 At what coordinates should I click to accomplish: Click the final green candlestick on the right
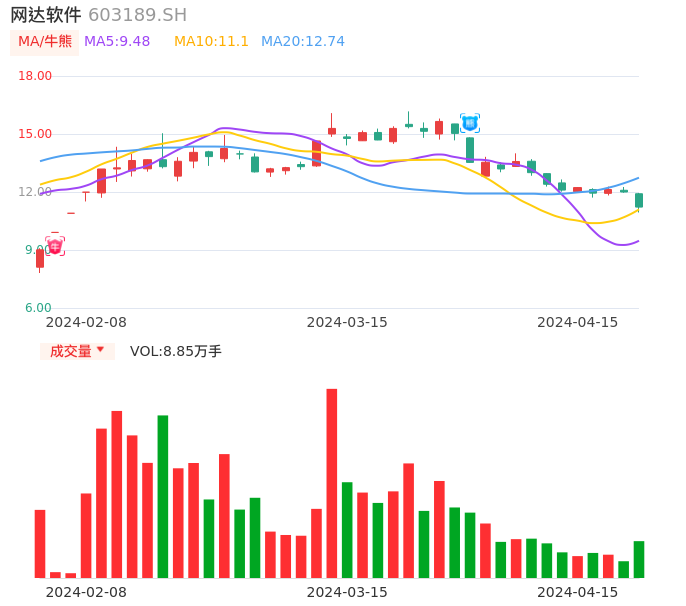tap(639, 201)
